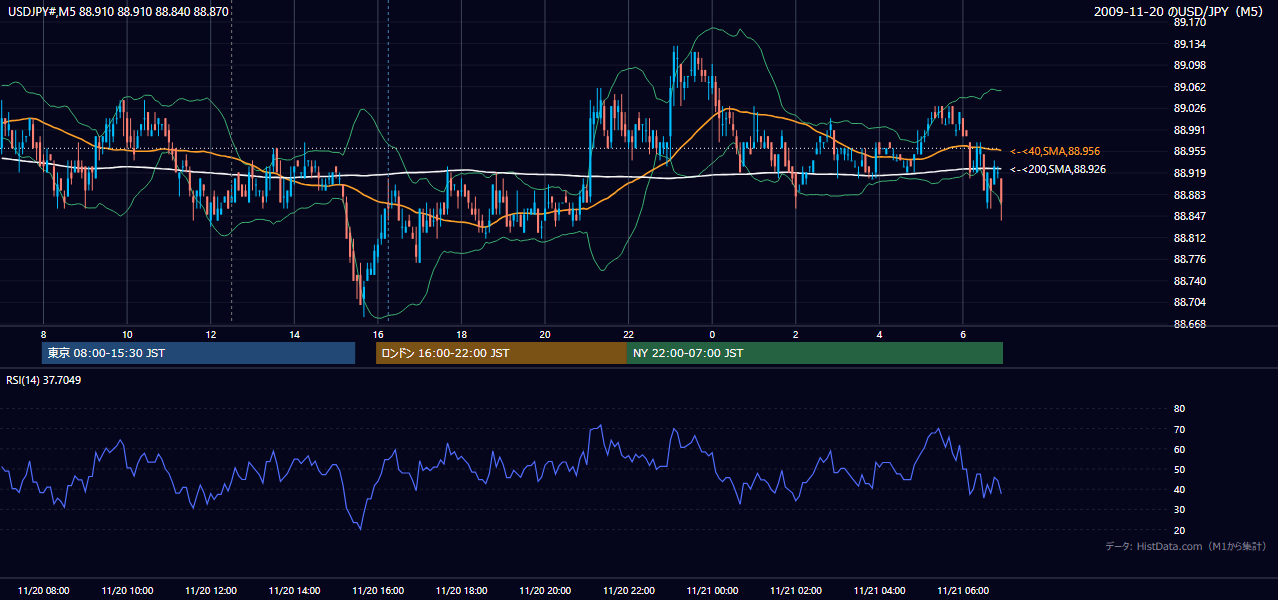
Task: Click the 40 SMA 88.956 label
Action: click(x=1055, y=151)
